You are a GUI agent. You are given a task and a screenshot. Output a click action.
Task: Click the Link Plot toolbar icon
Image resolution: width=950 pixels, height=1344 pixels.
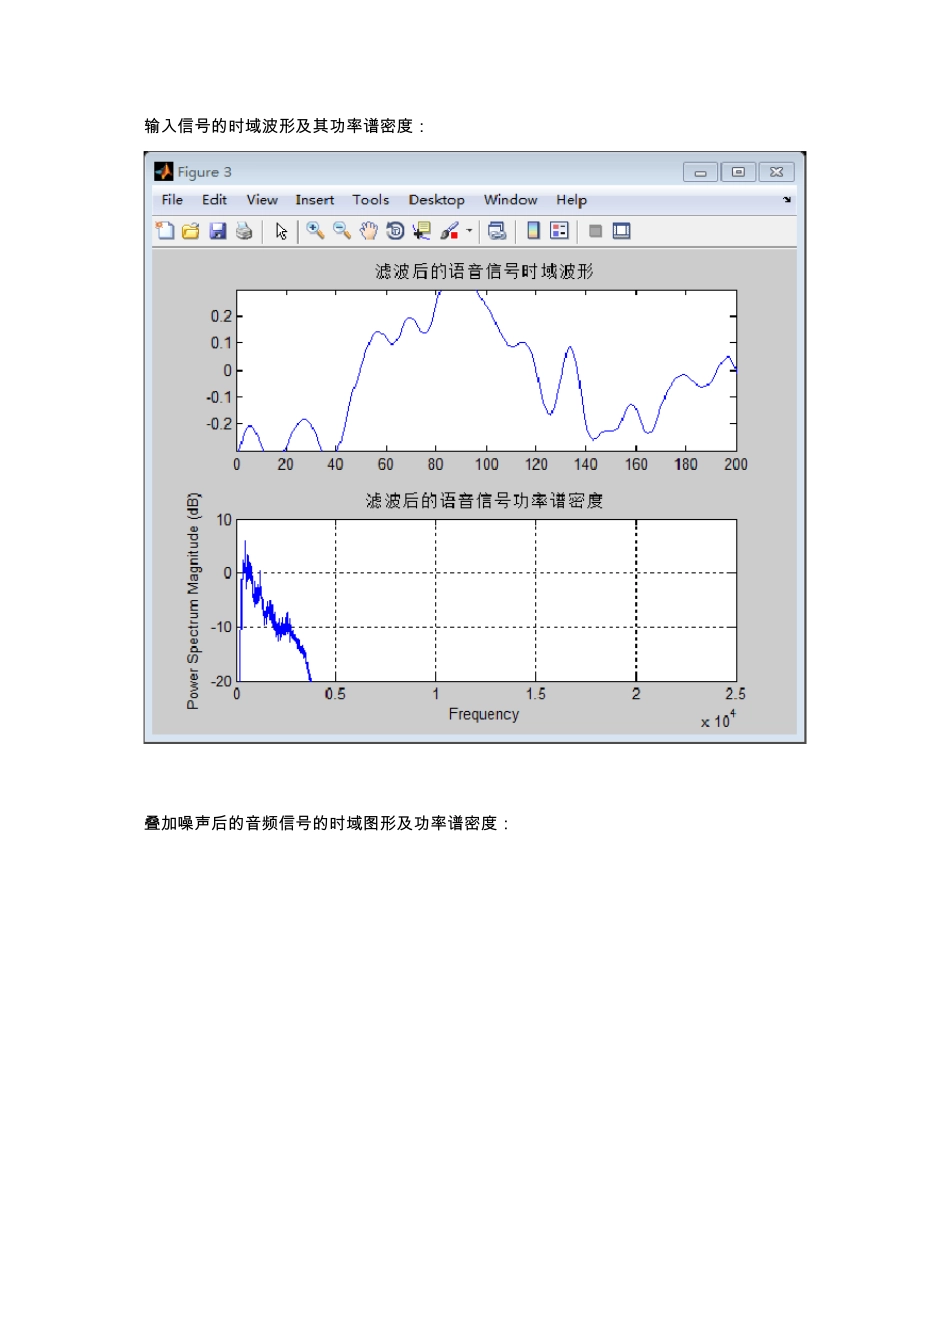pos(497,231)
